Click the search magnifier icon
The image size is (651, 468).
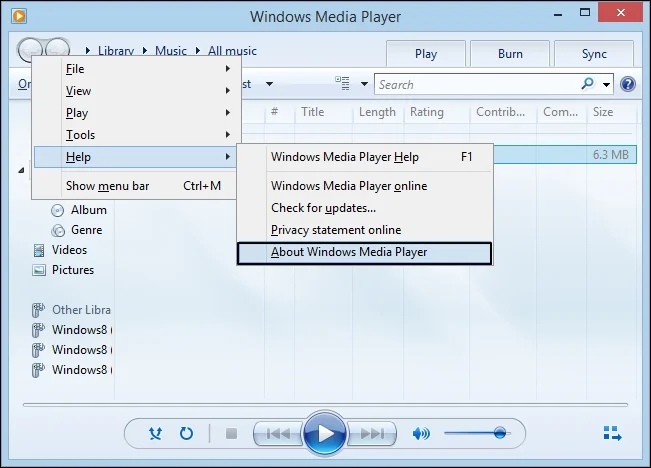(x=587, y=84)
